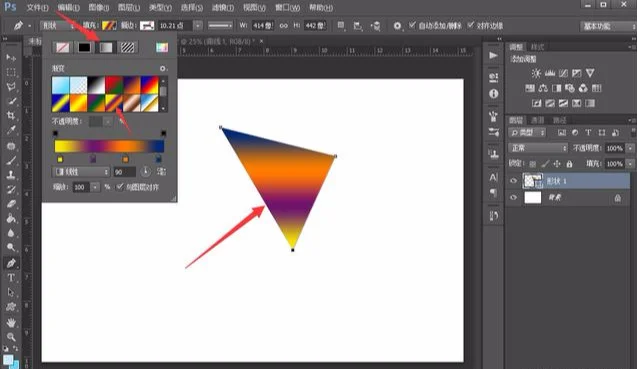637x369 pixels.
Task: Add a Curves adjustment
Action: tap(563, 73)
